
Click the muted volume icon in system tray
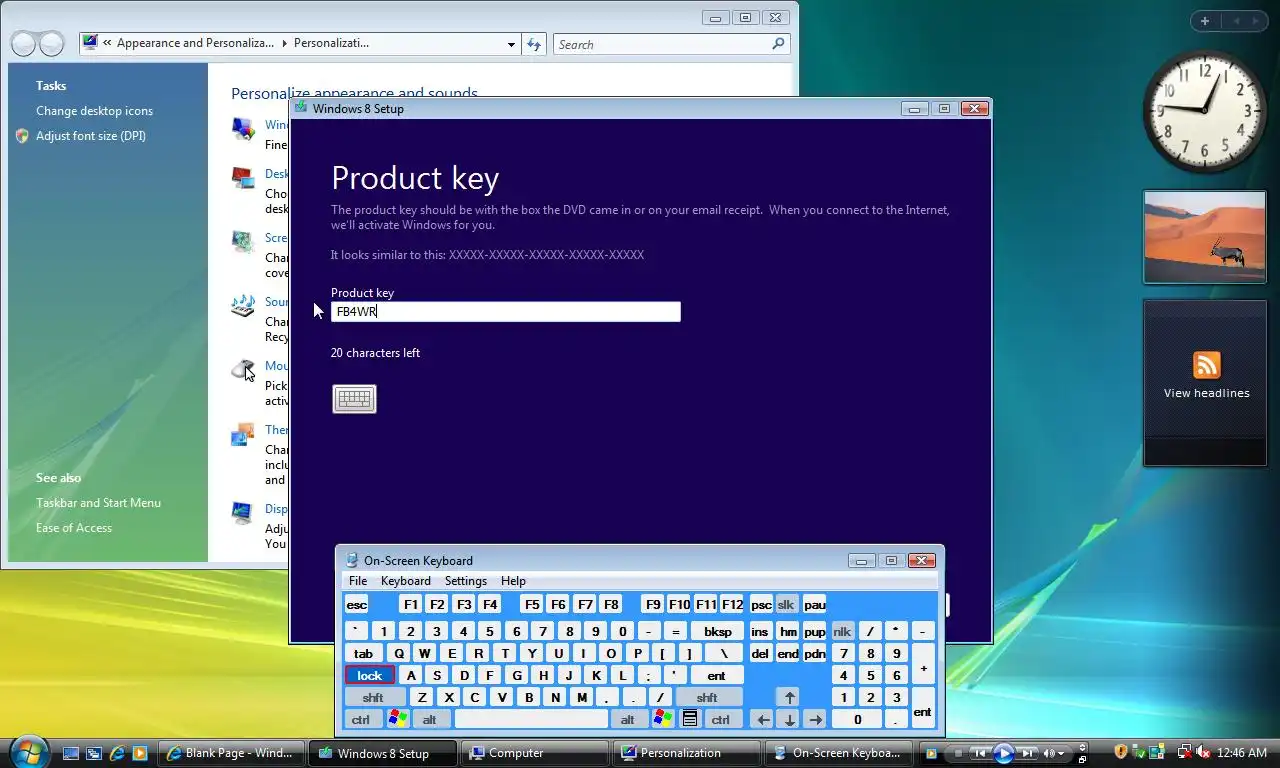click(1204, 752)
